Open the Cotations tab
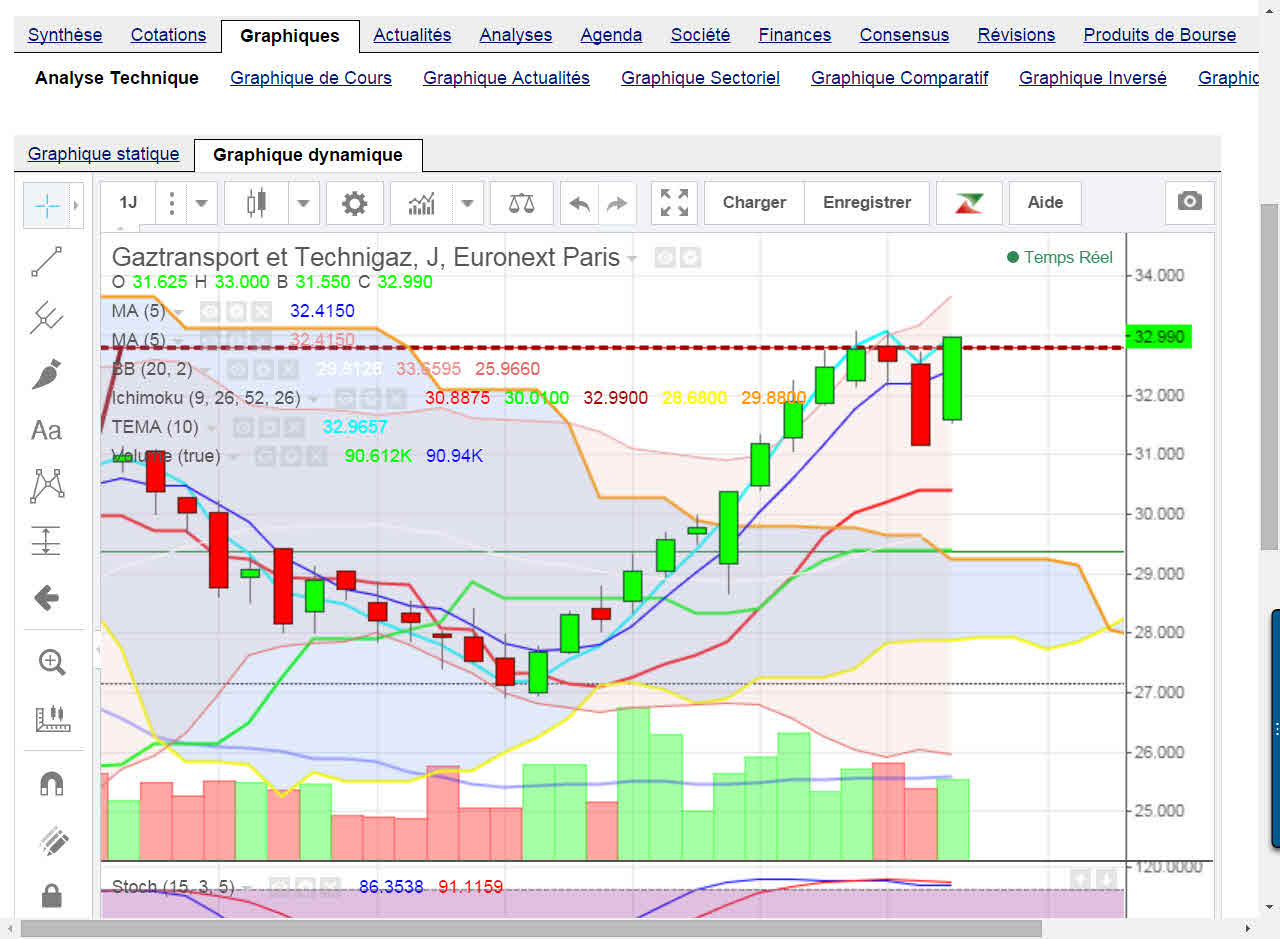This screenshot has width=1280, height=939. (x=168, y=35)
